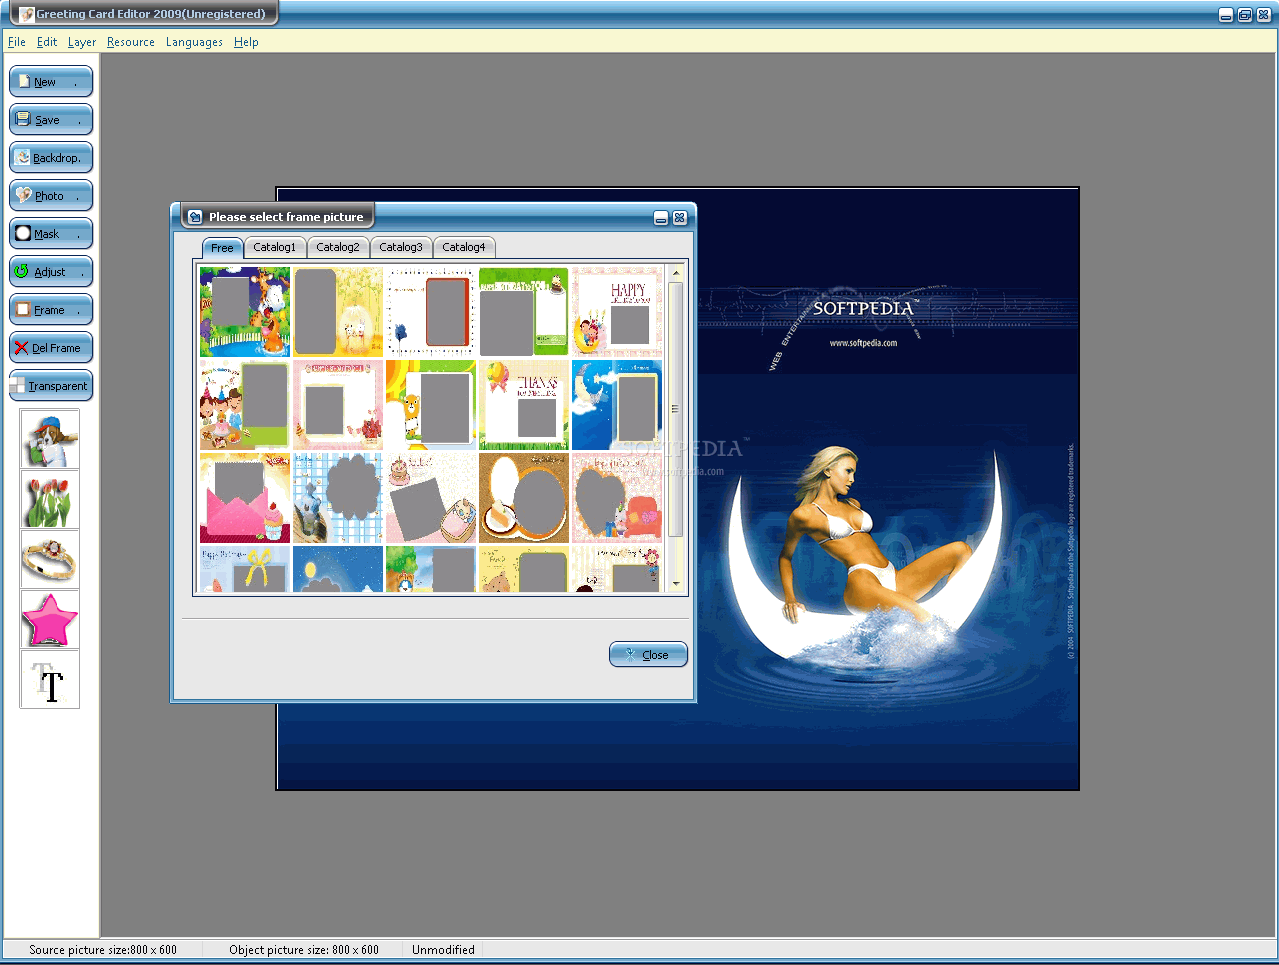Image resolution: width=1279 pixels, height=965 pixels.
Task: Insert the dog cartoon clipart icon
Action: [x=50, y=440]
